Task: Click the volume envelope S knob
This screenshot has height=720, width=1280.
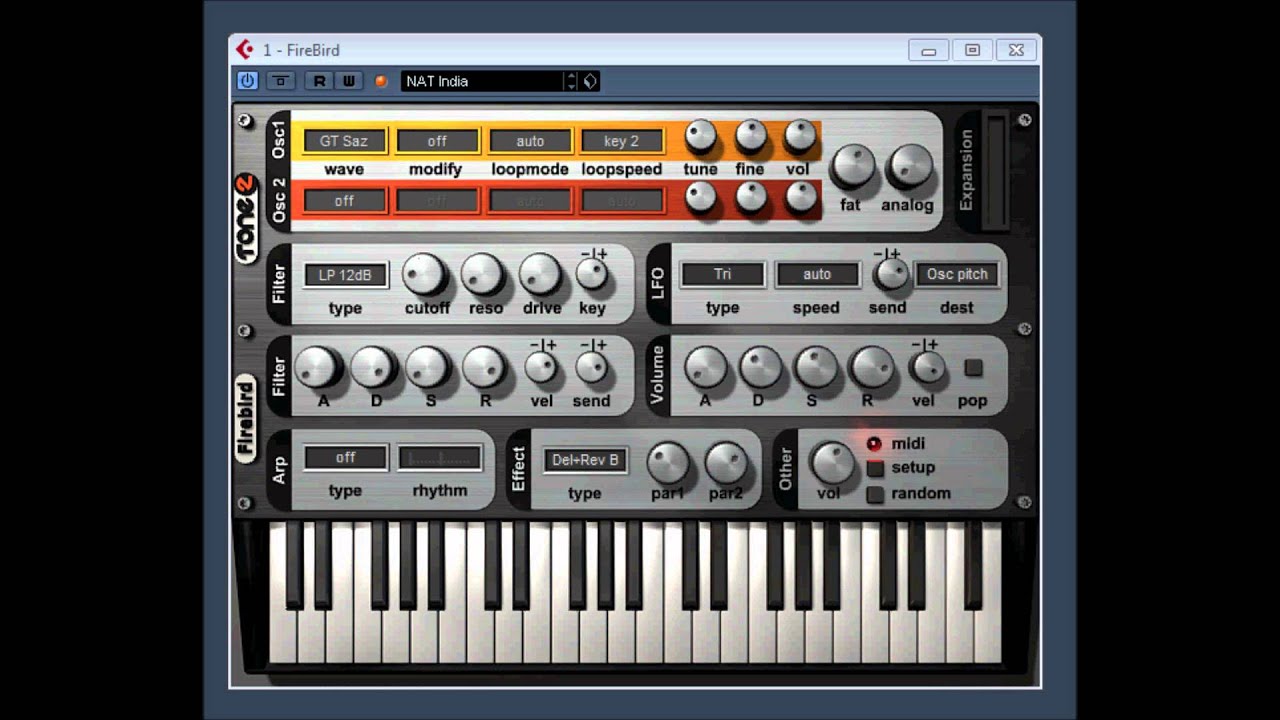Action: pyautogui.click(x=817, y=368)
